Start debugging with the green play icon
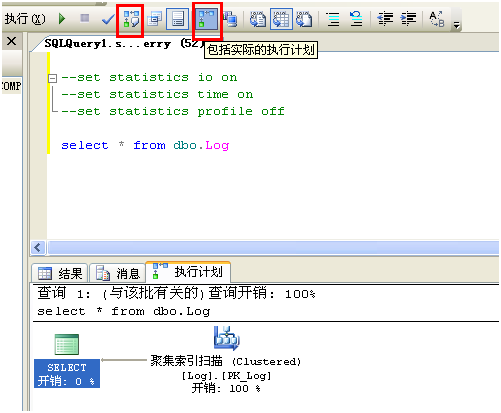The image size is (501, 413). pyautogui.click(x=62, y=19)
